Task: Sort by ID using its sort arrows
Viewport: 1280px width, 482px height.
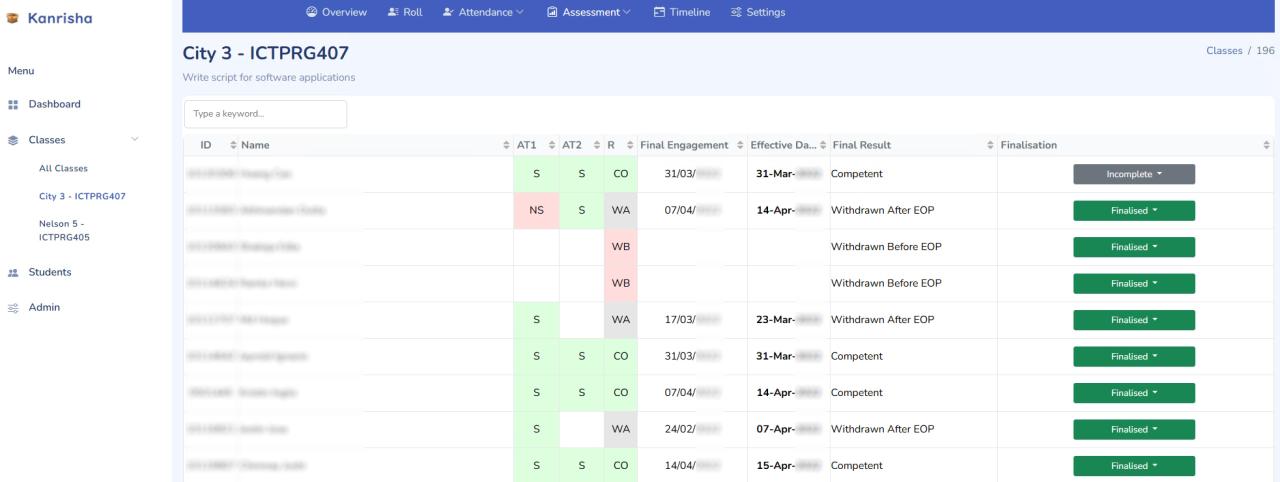Action: [x=232, y=146]
